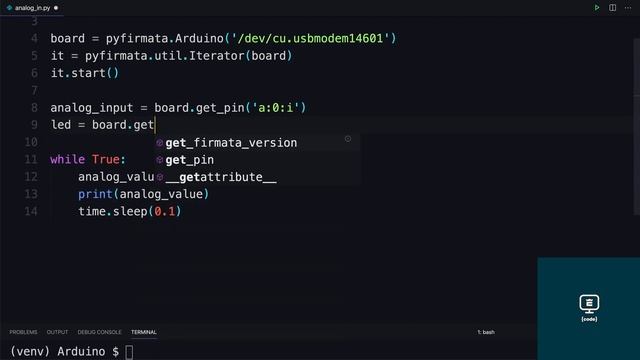
Task: Show suggestion details info icon
Action: [x=348, y=139]
